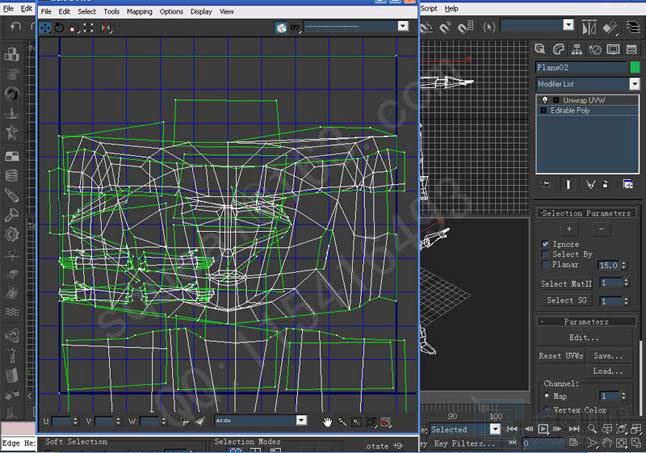Select the Zoom magnifier tool in Edit UVWs
Screen dimensions: 646x453
click(x=342, y=422)
